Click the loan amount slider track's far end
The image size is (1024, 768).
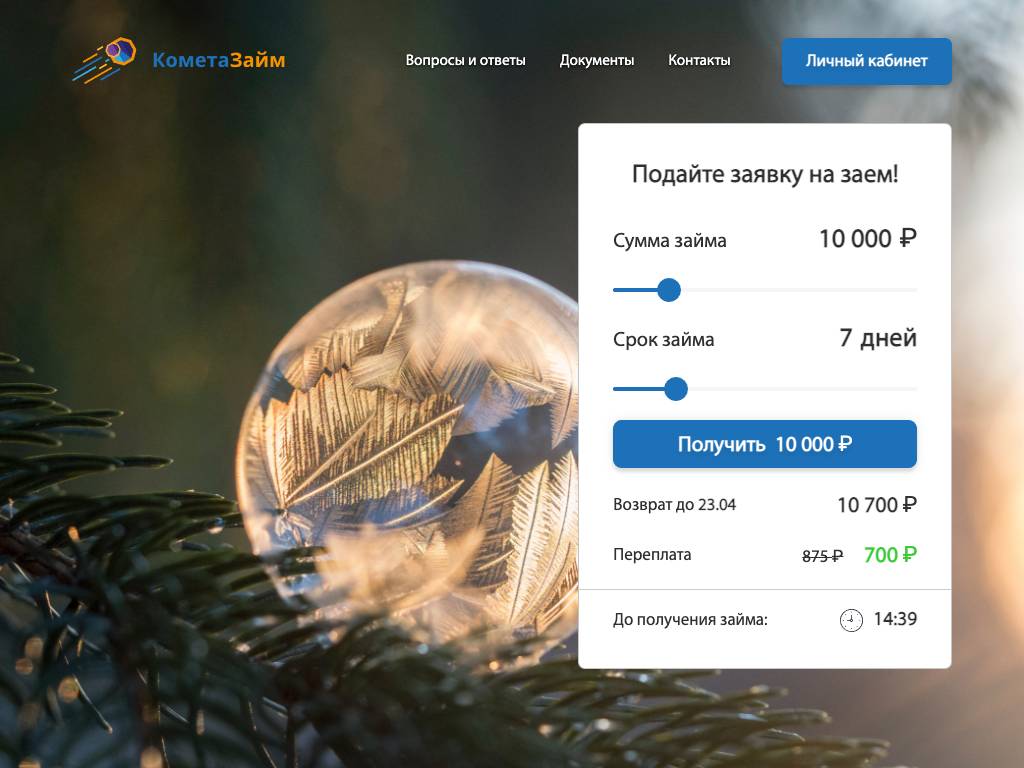pyautogui.click(x=913, y=290)
